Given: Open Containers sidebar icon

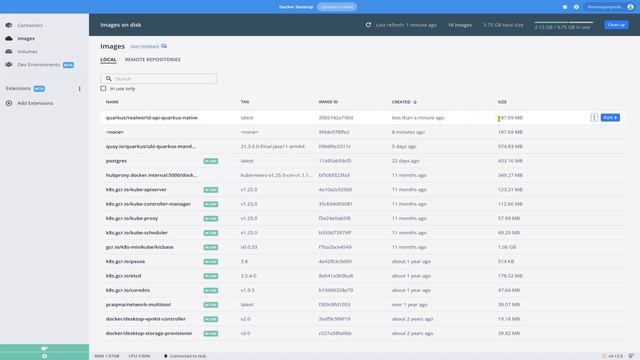Looking at the screenshot, I should [x=9, y=25].
